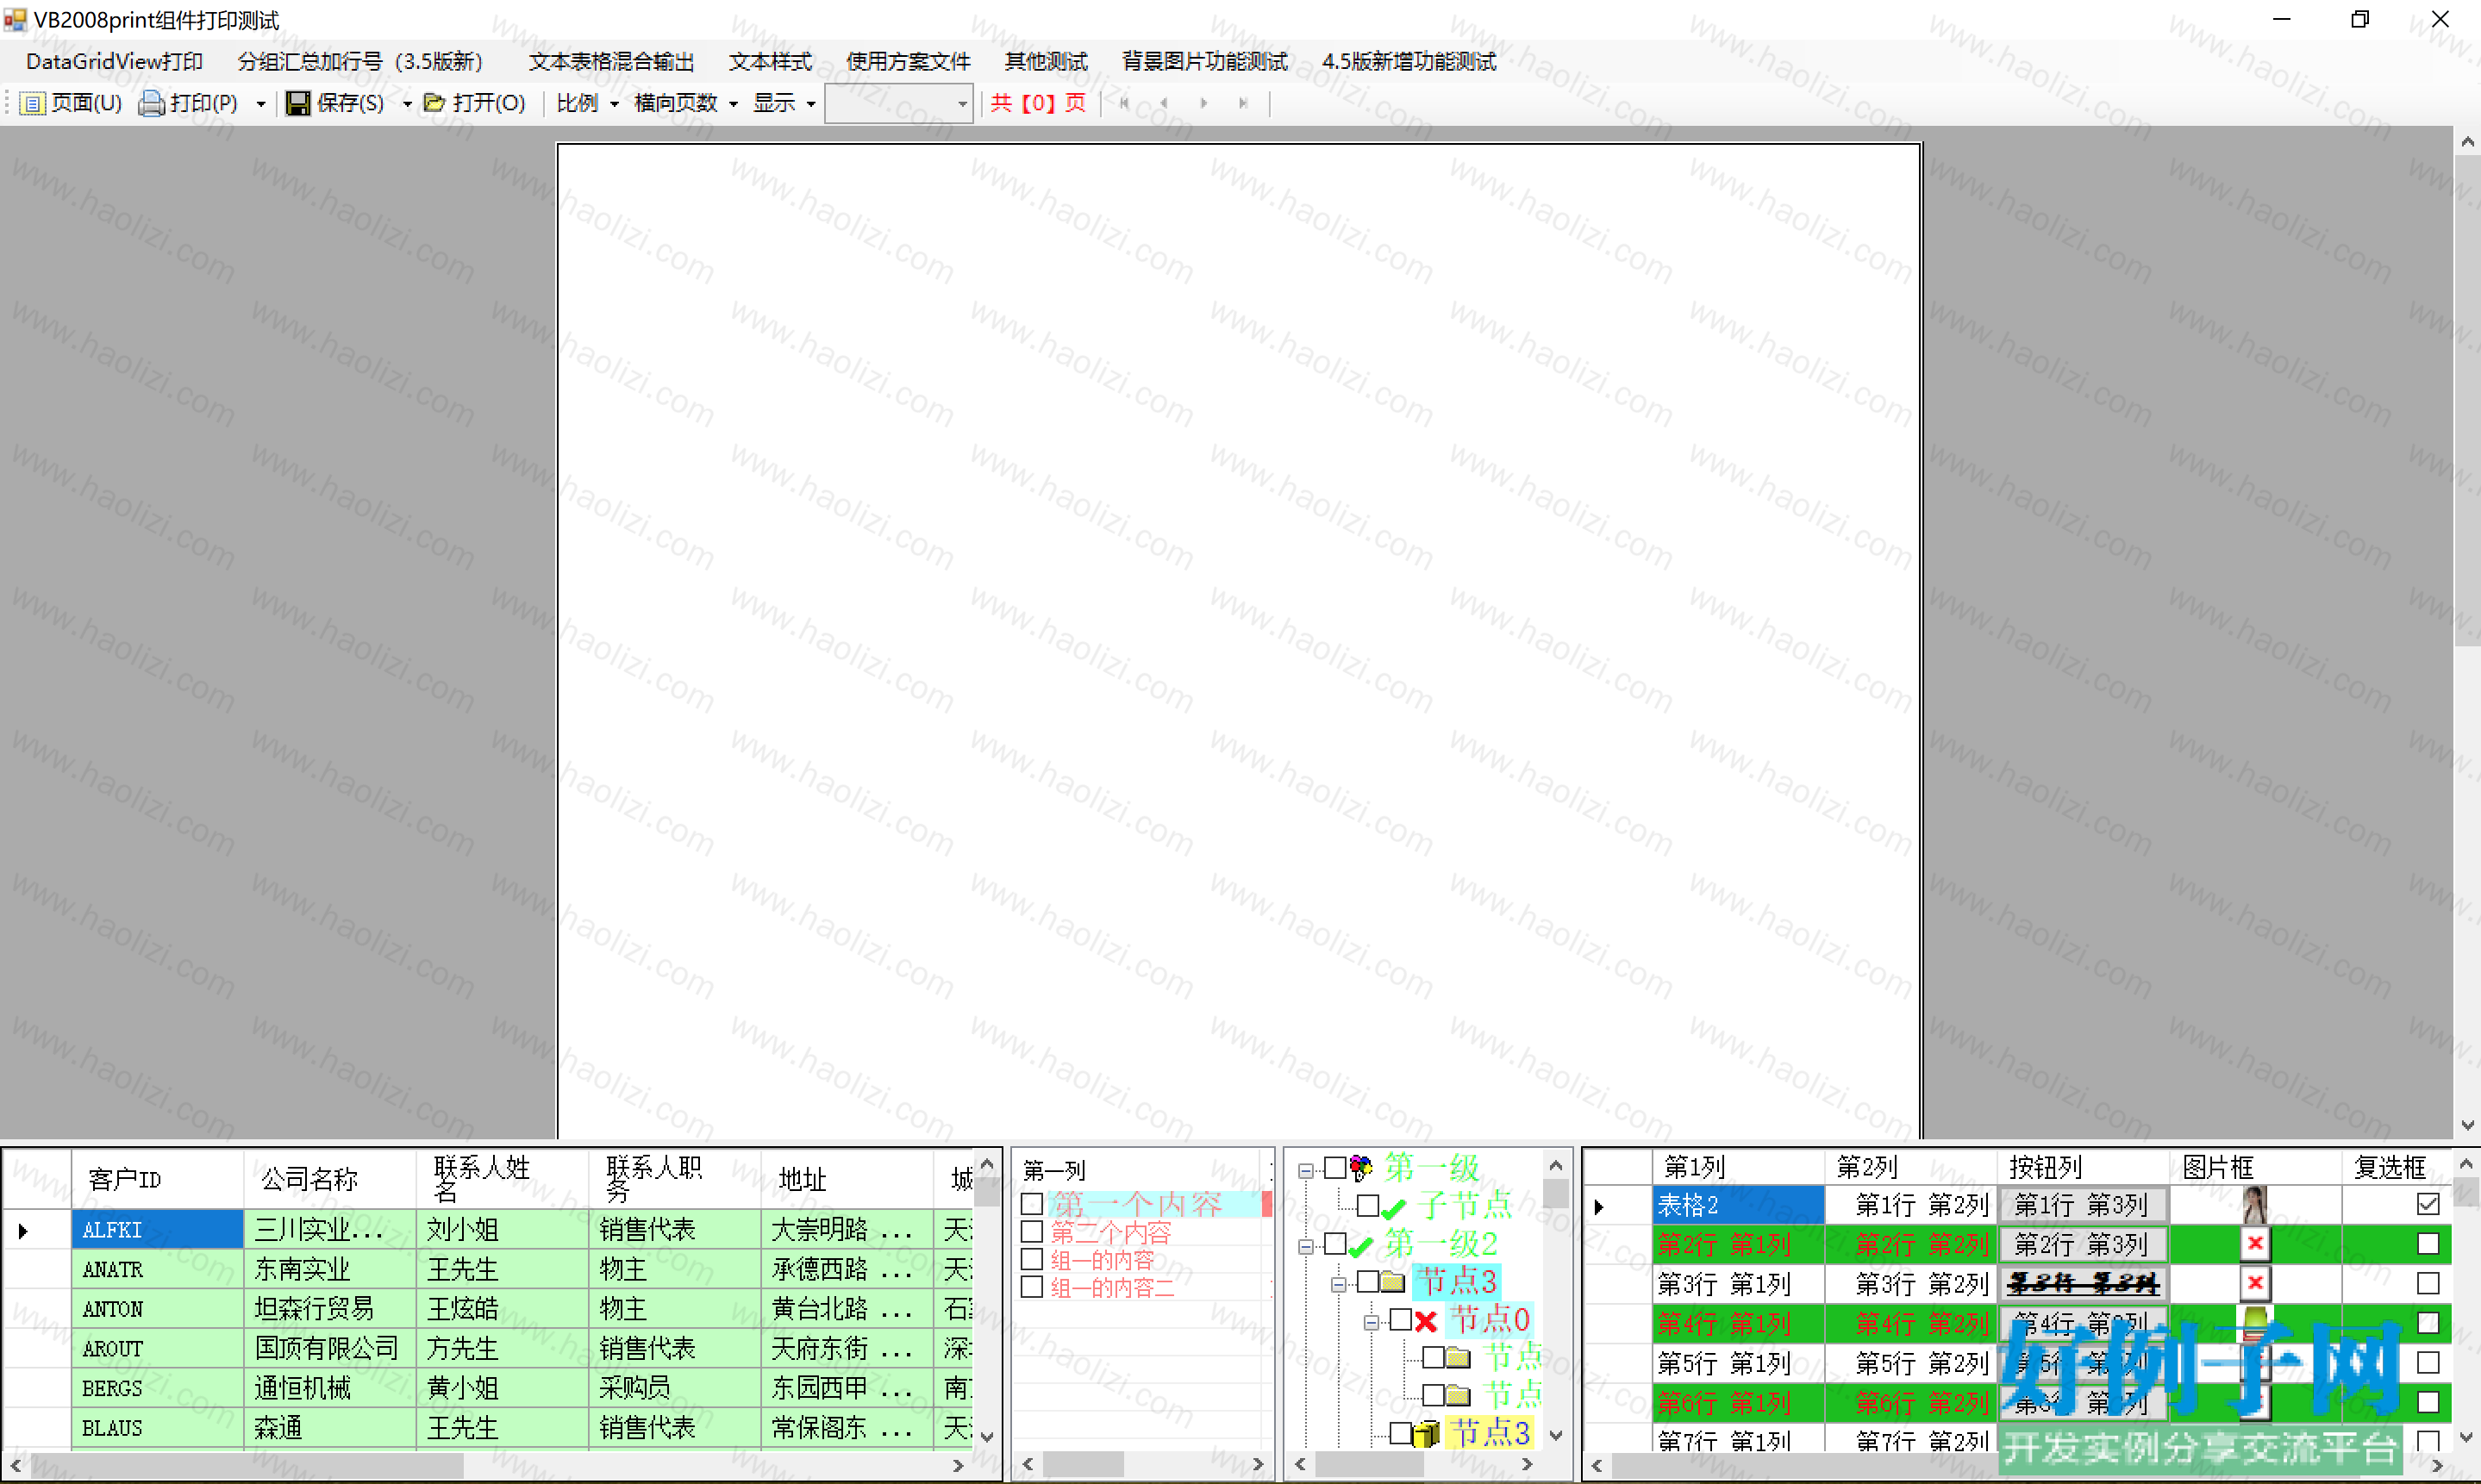The width and height of the screenshot is (2481, 1484).
Task: Check the 组一的内容 list checkbox
Action: coord(1032,1260)
